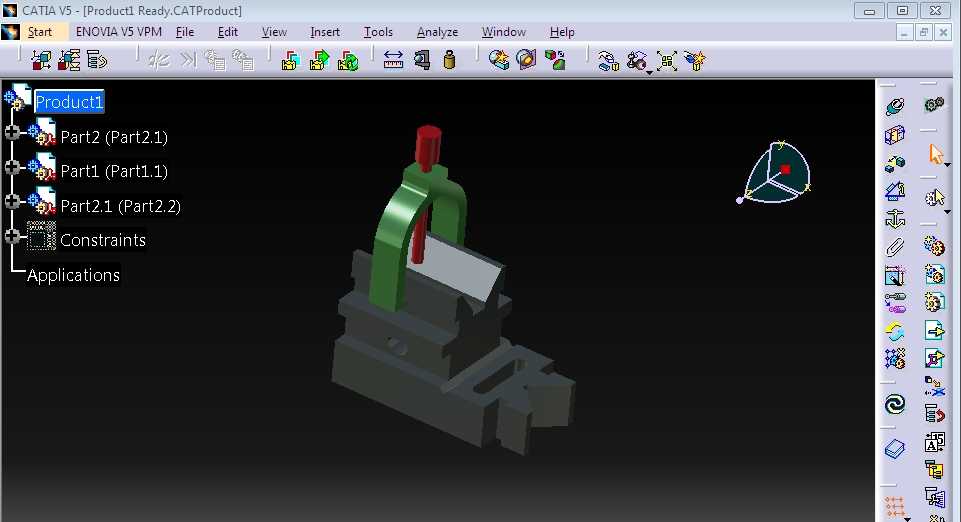Select the red screw top in the 3D view

[x=428, y=146]
